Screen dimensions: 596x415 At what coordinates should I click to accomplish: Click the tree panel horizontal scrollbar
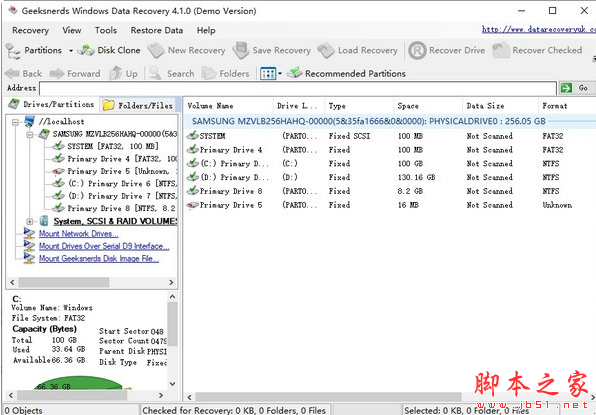[64, 282]
